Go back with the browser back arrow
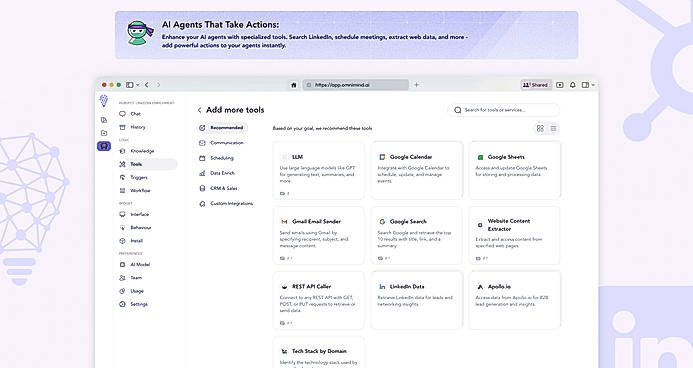The height and width of the screenshot is (368, 693). tap(147, 85)
